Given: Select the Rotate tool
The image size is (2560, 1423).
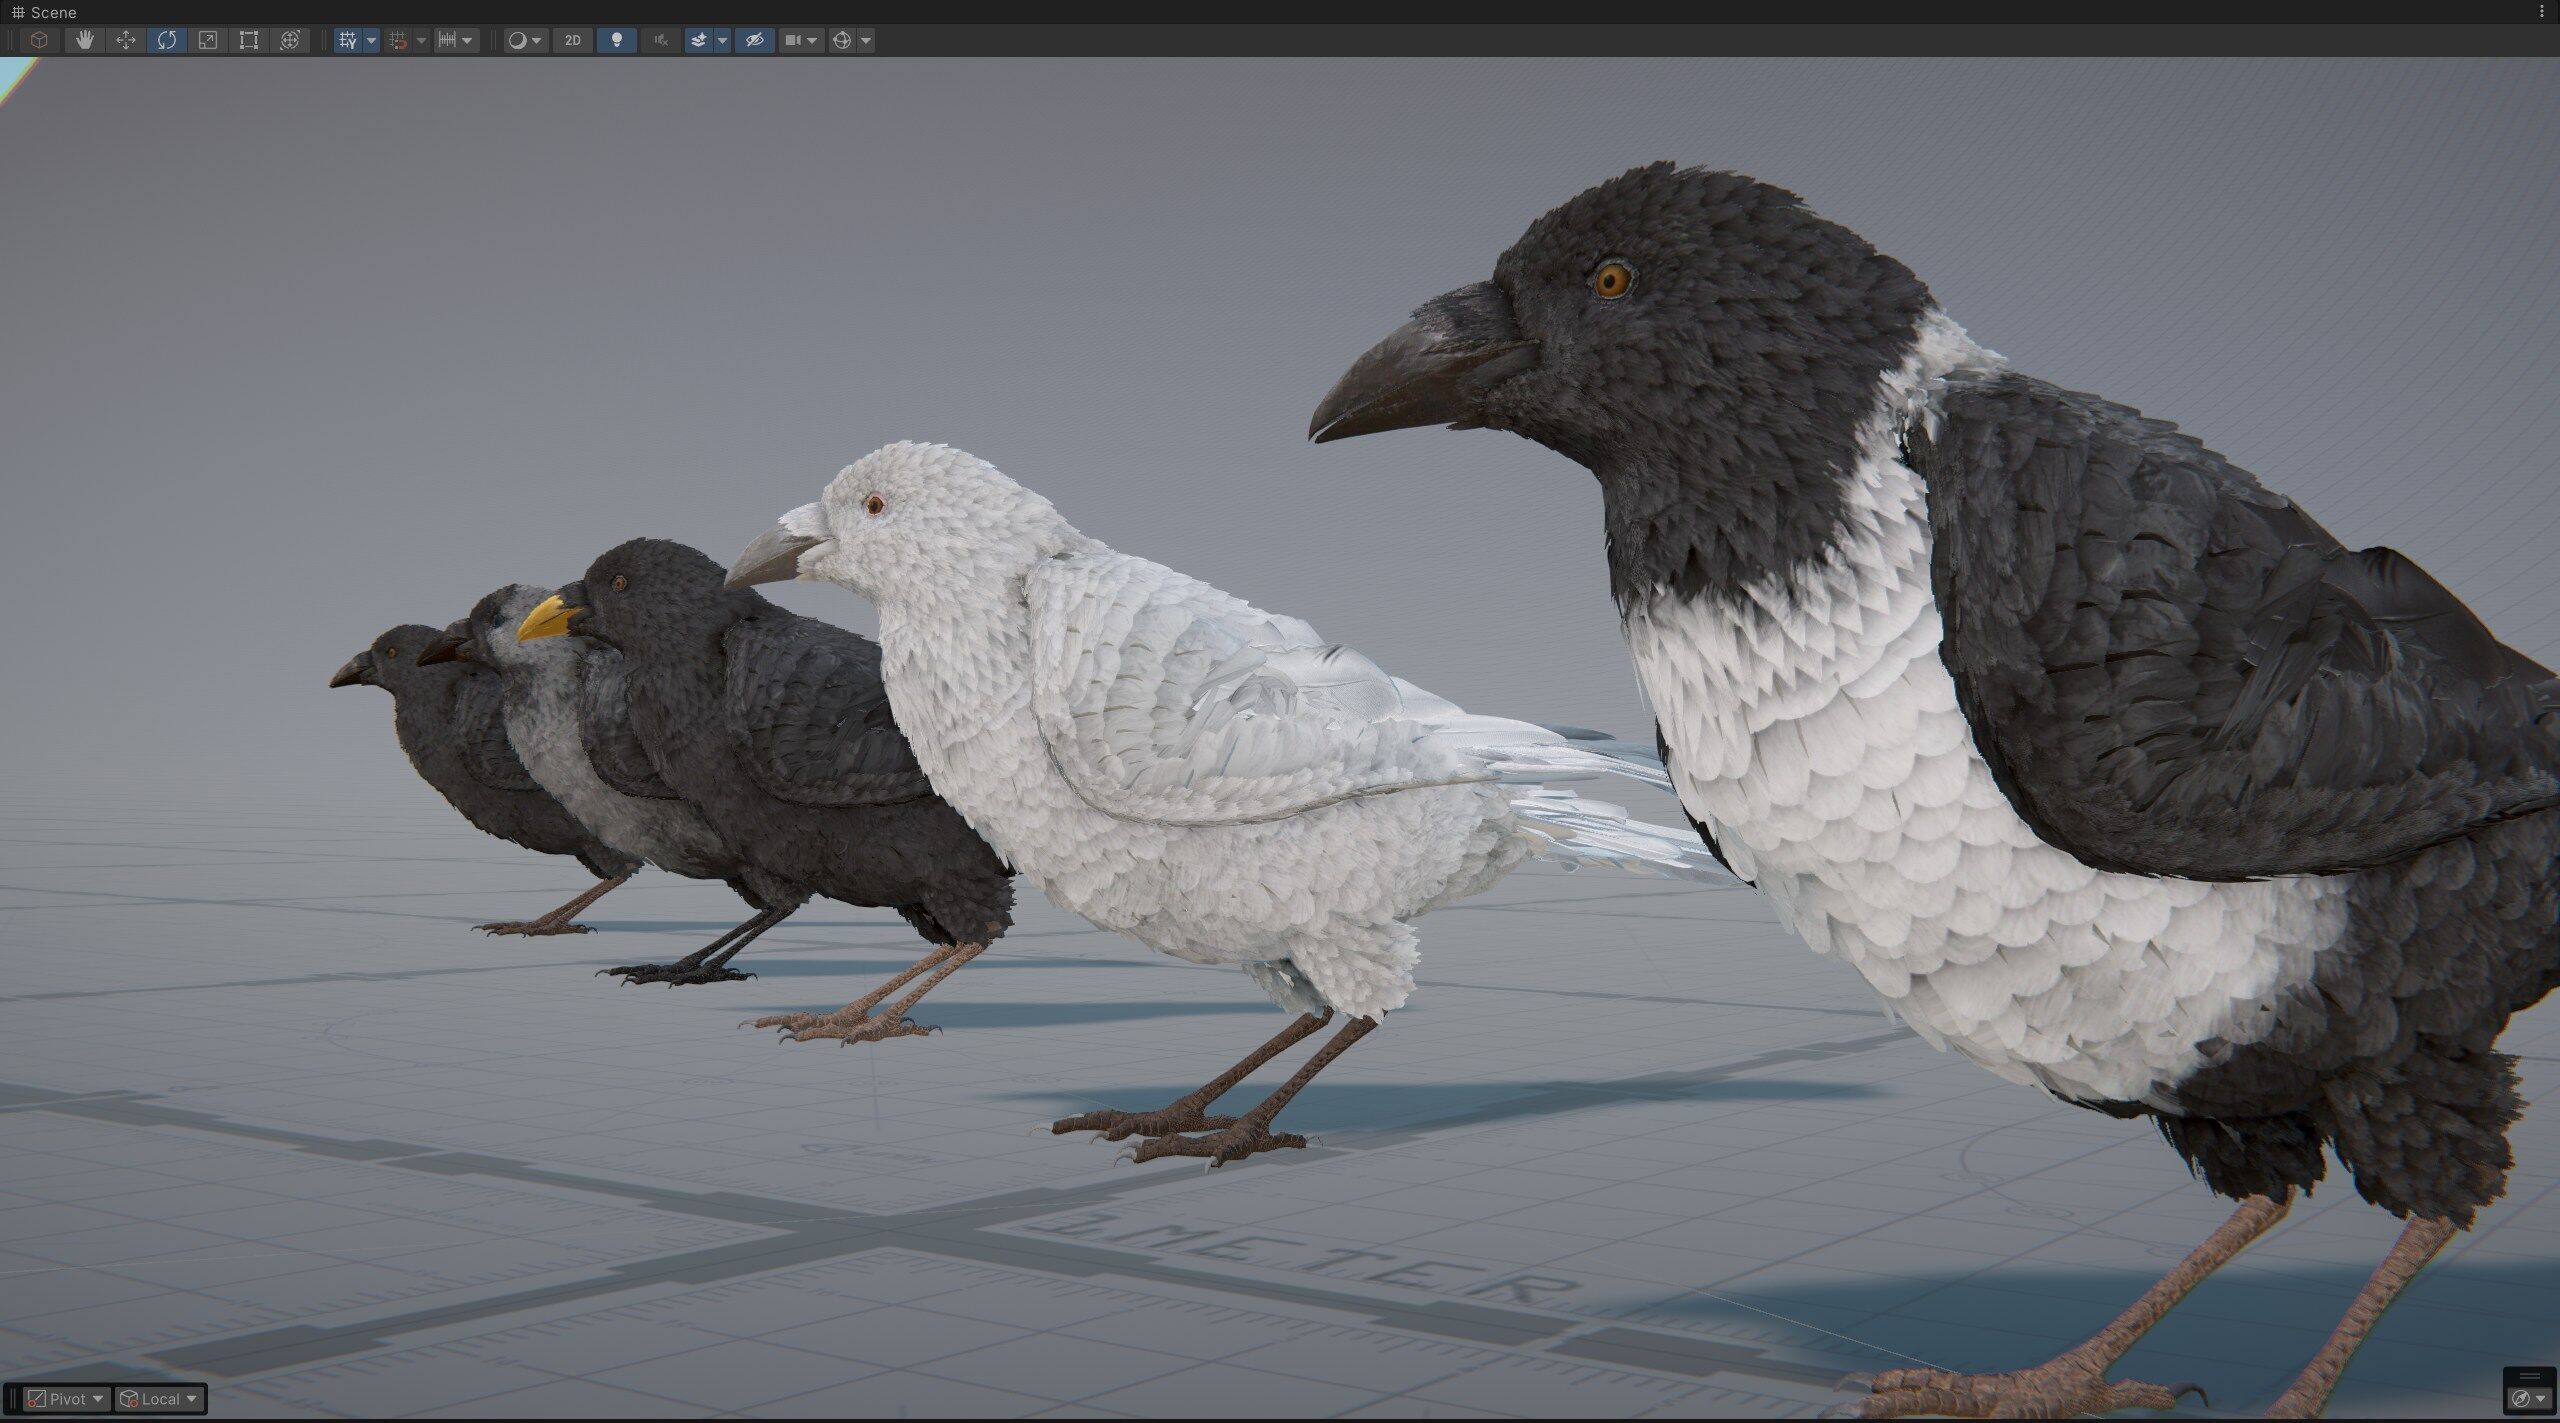Looking at the screenshot, I should coord(167,40).
